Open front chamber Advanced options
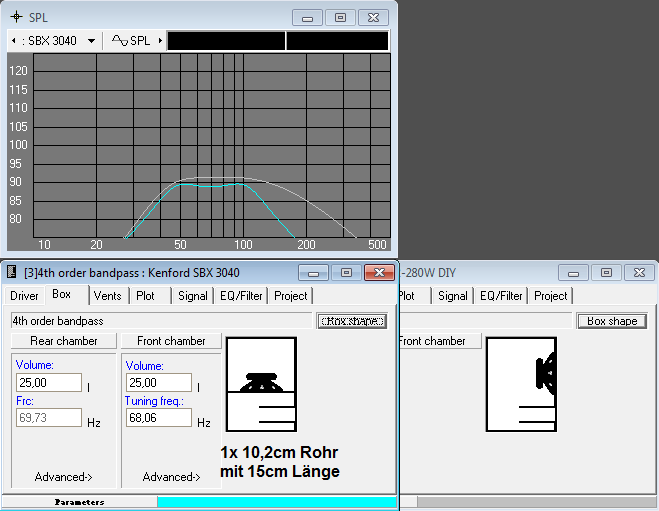The width and height of the screenshot is (659, 511). pyautogui.click(x=171, y=477)
